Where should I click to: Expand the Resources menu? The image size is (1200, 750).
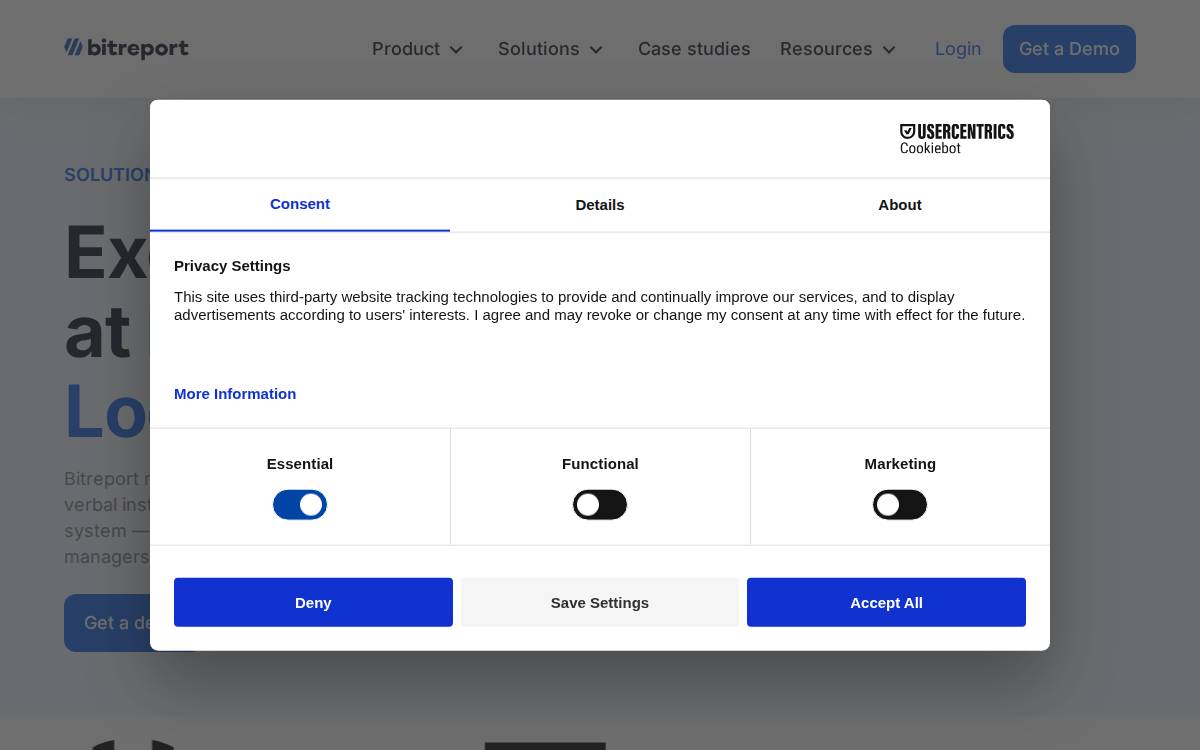click(x=838, y=49)
